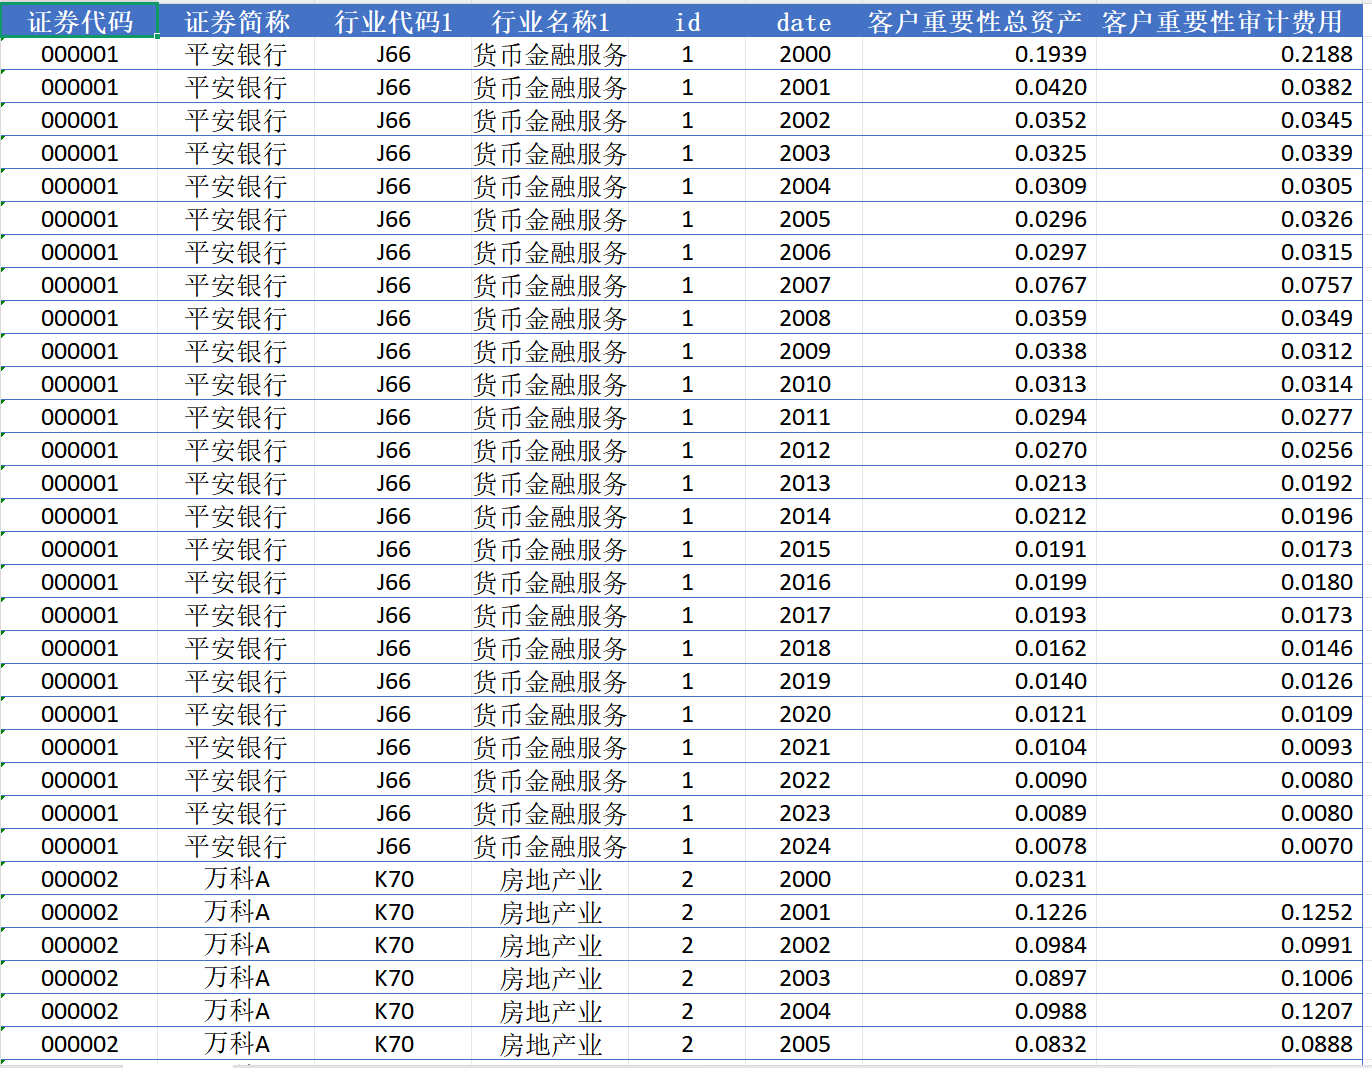Image resolution: width=1372 pixels, height=1068 pixels.
Task: Select 平安银行 name cell in 2024 row
Action: 236,846
